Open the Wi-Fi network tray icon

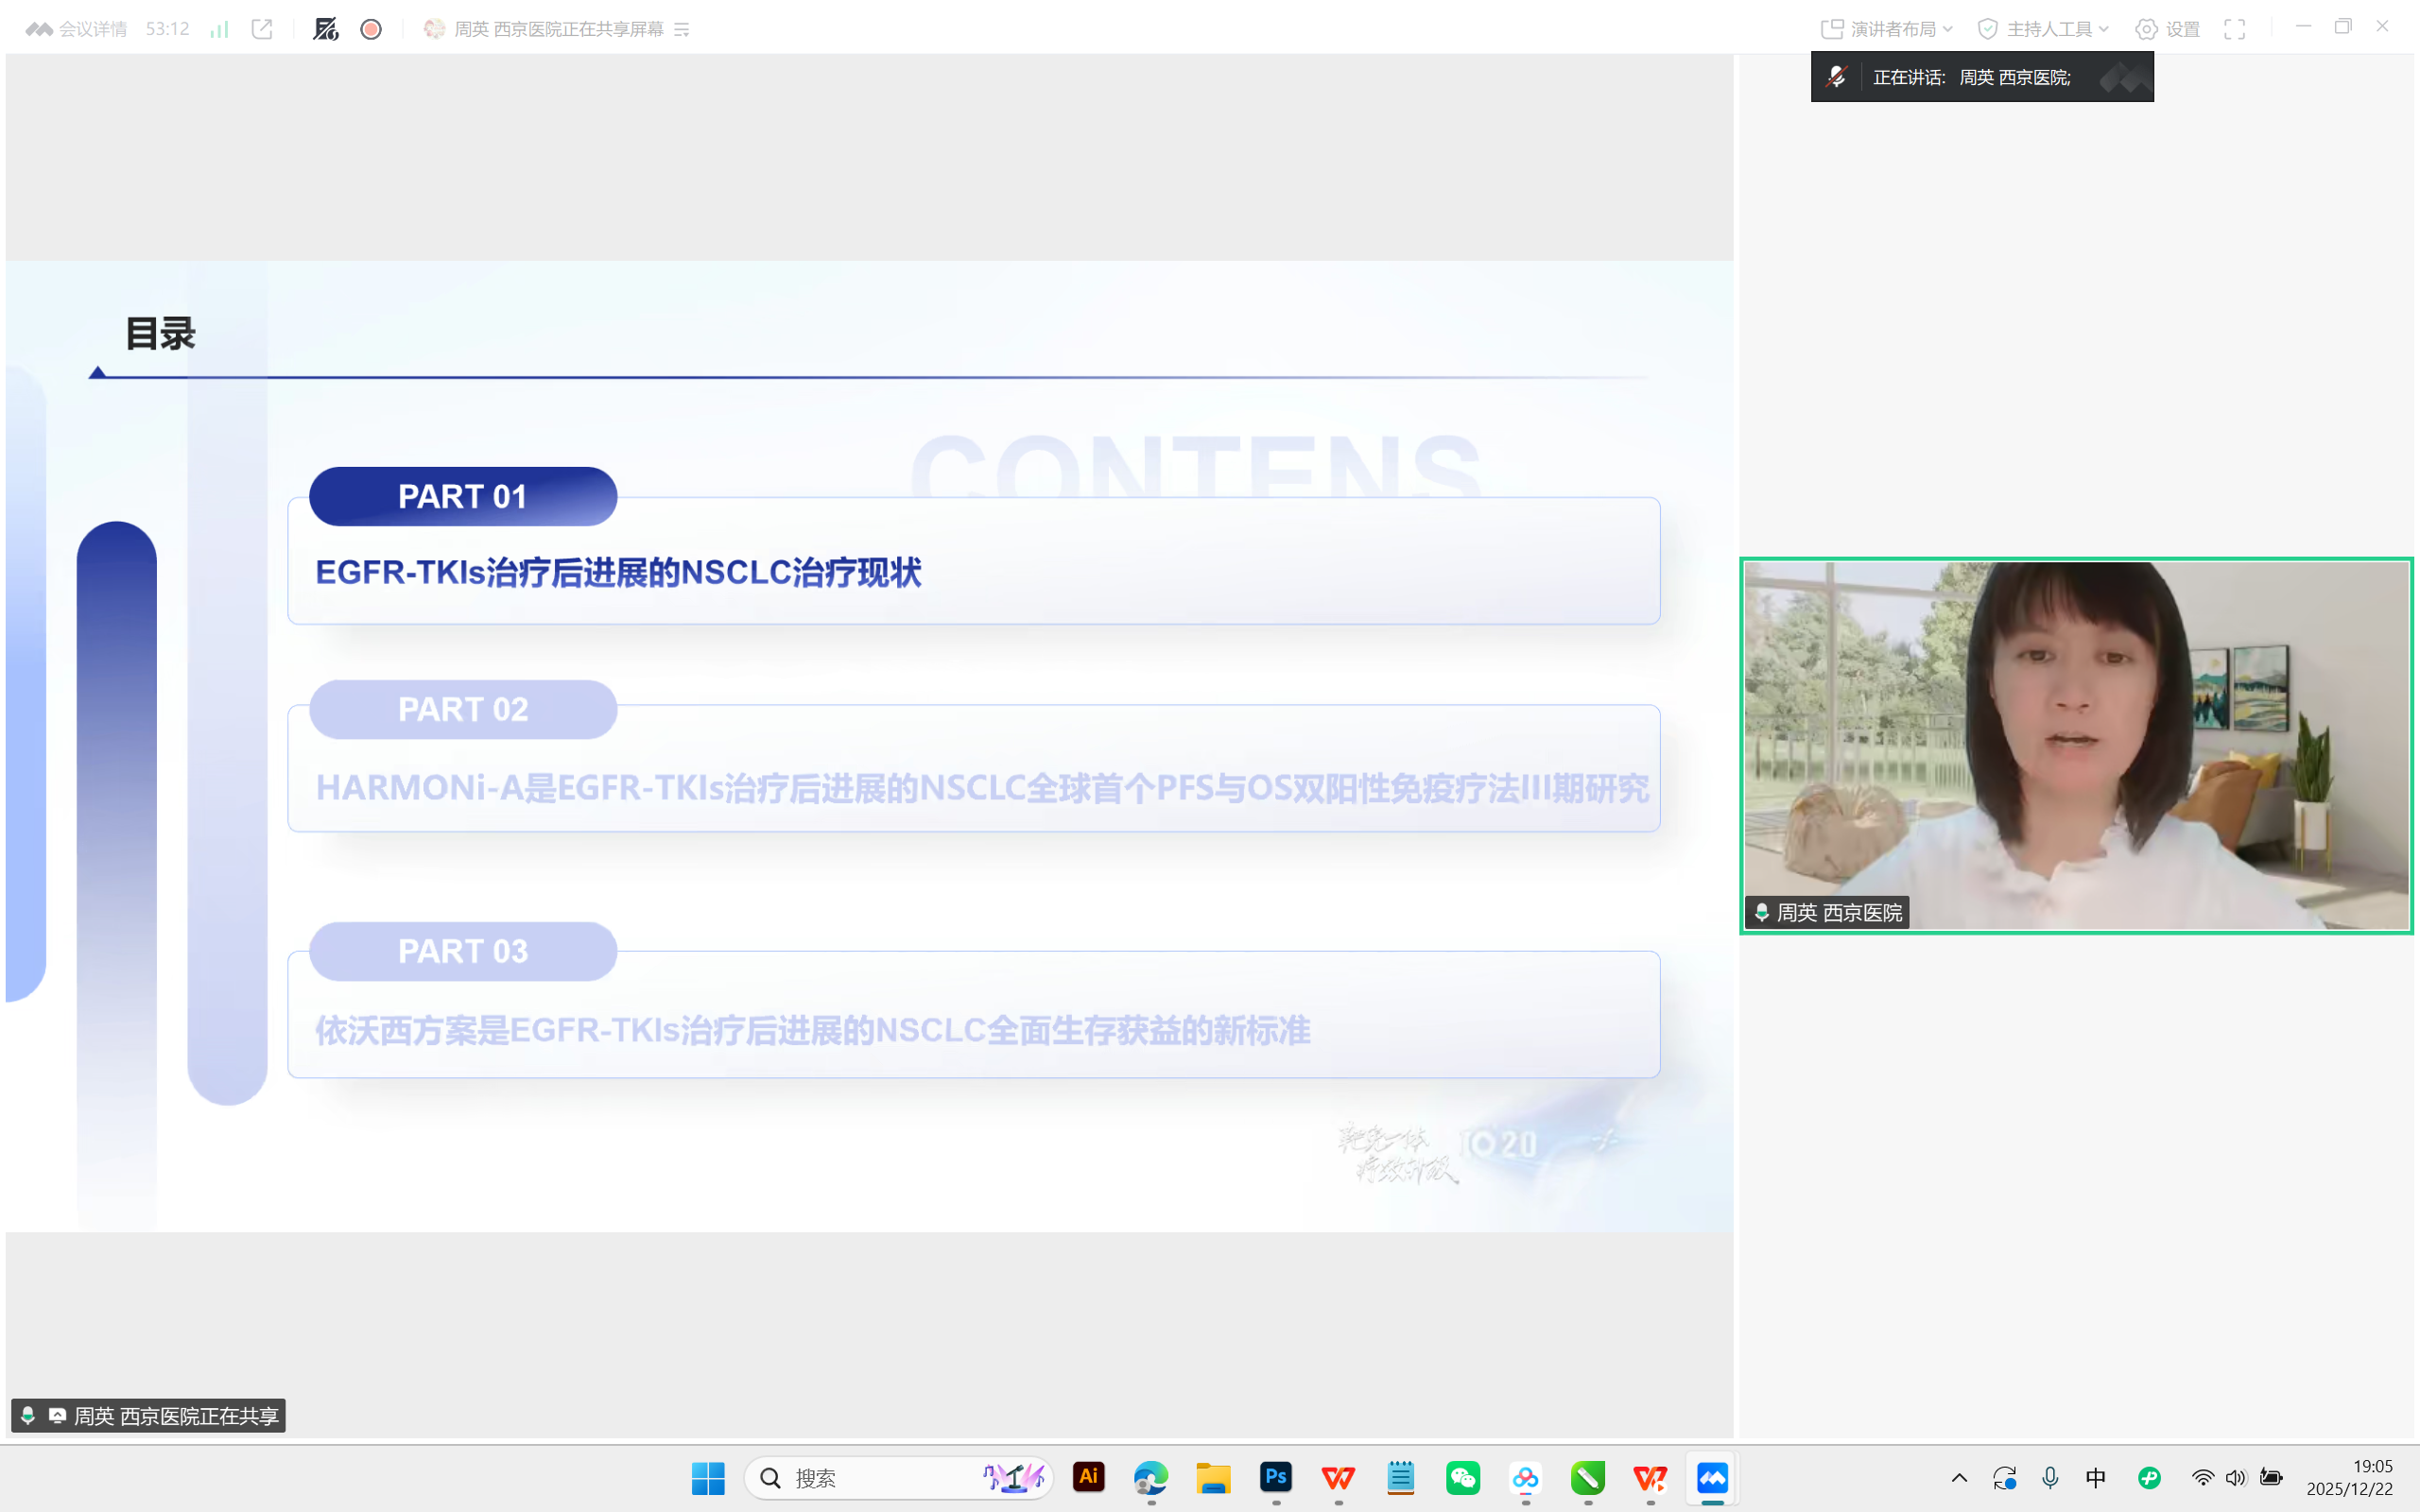tap(2202, 1478)
